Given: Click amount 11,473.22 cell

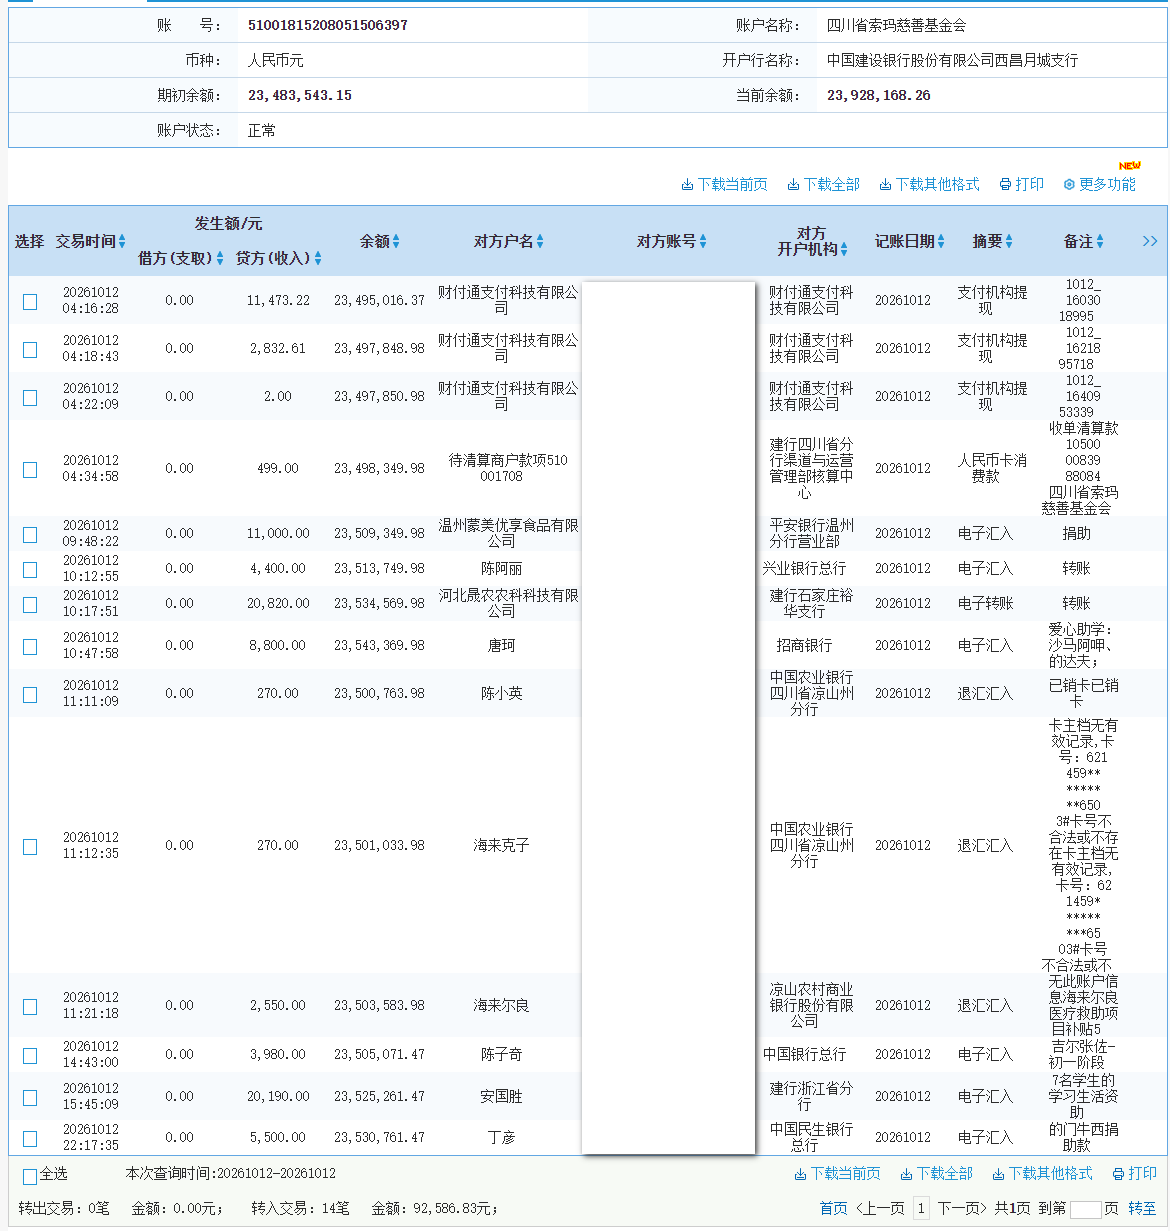Looking at the screenshot, I should [278, 300].
